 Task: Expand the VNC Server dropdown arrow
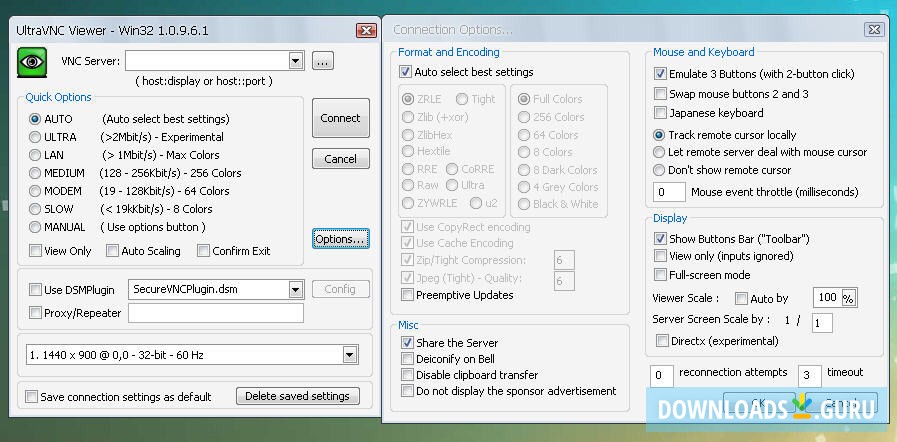click(295, 61)
